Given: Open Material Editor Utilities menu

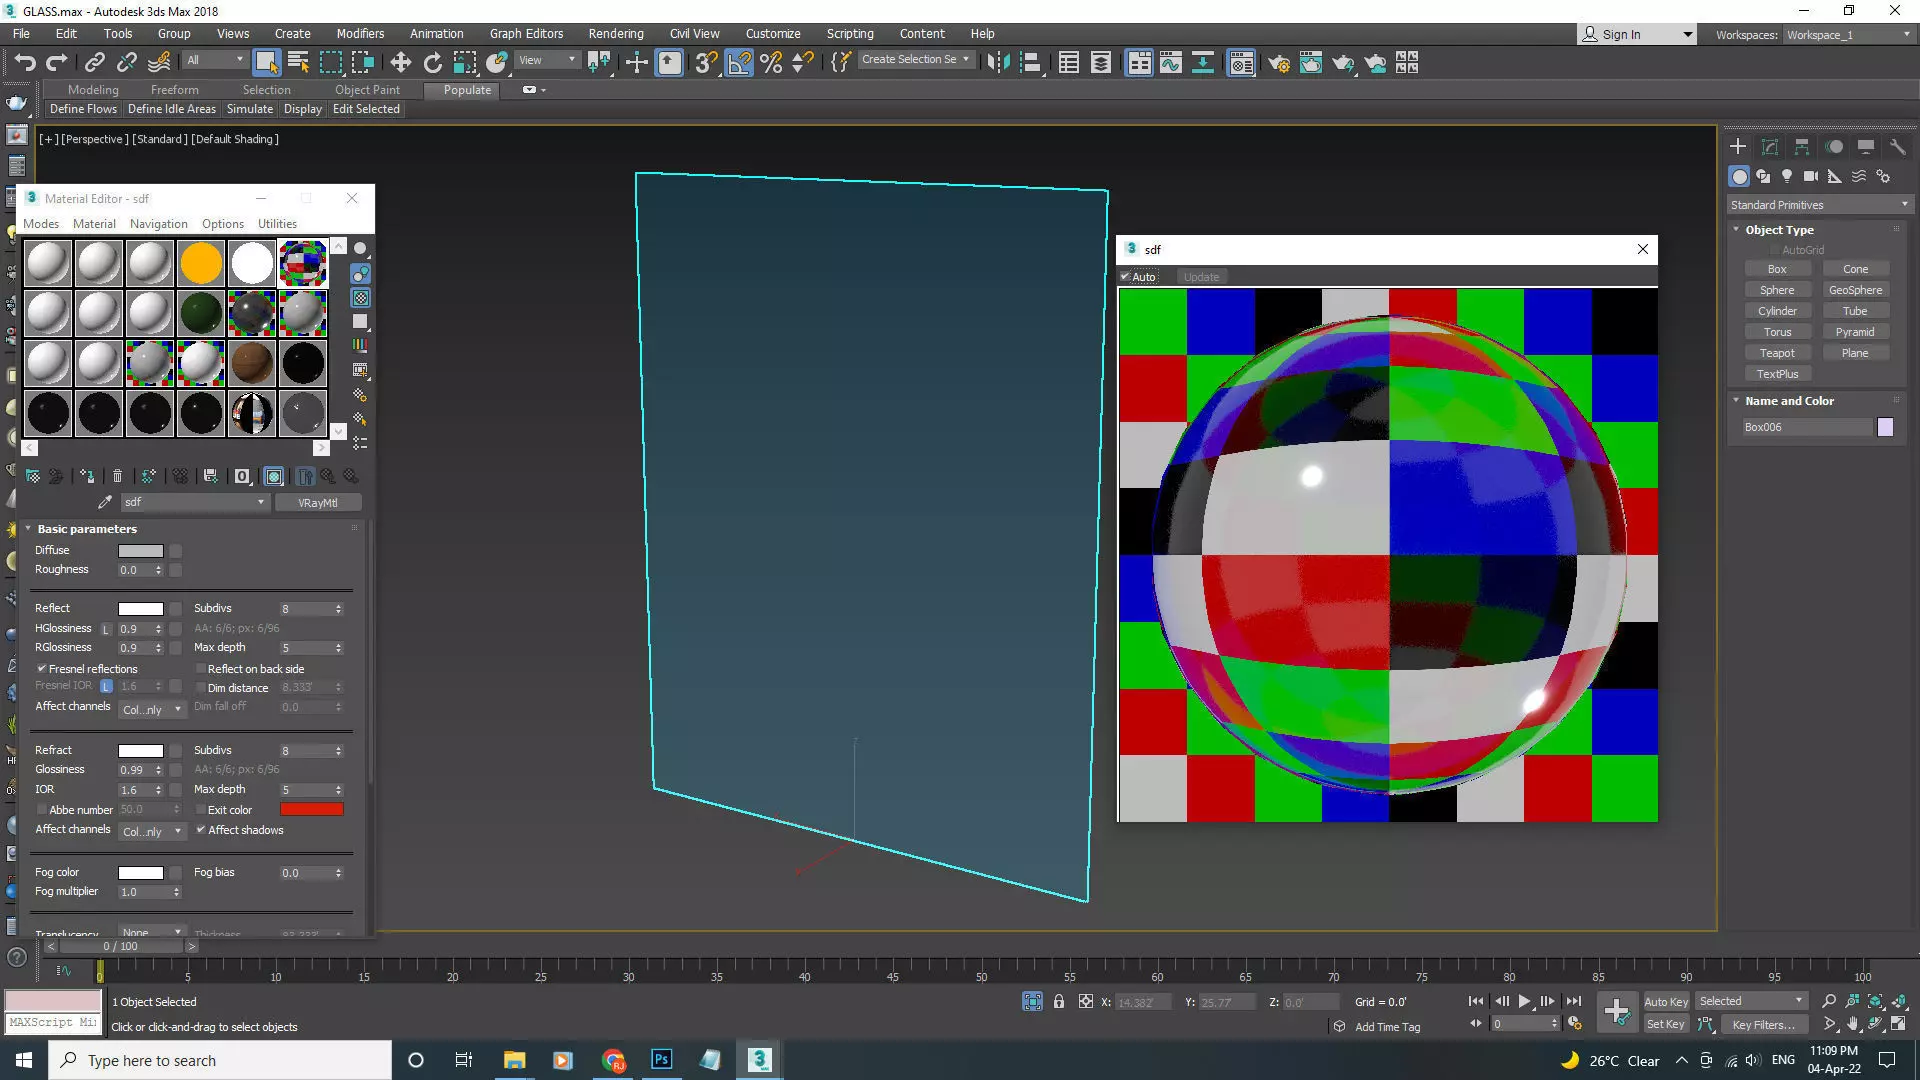Looking at the screenshot, I should pos(277,224).
